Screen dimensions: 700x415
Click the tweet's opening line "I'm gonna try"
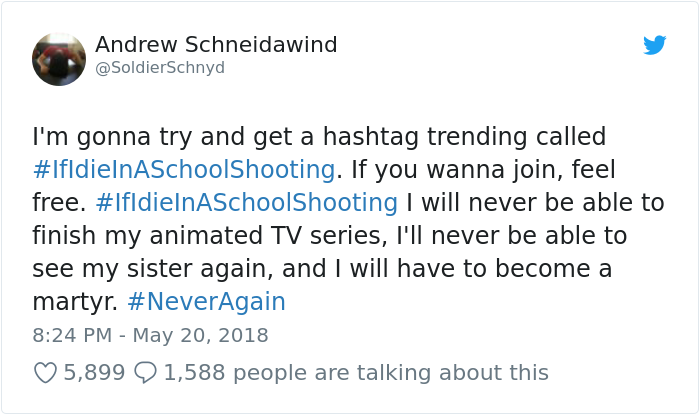[95, 135]
